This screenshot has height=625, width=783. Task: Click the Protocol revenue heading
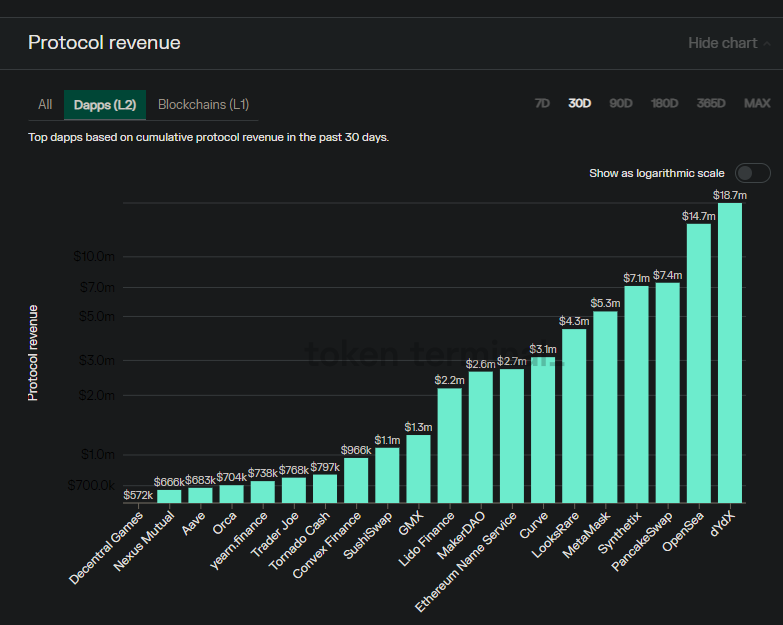click(104, 43)
